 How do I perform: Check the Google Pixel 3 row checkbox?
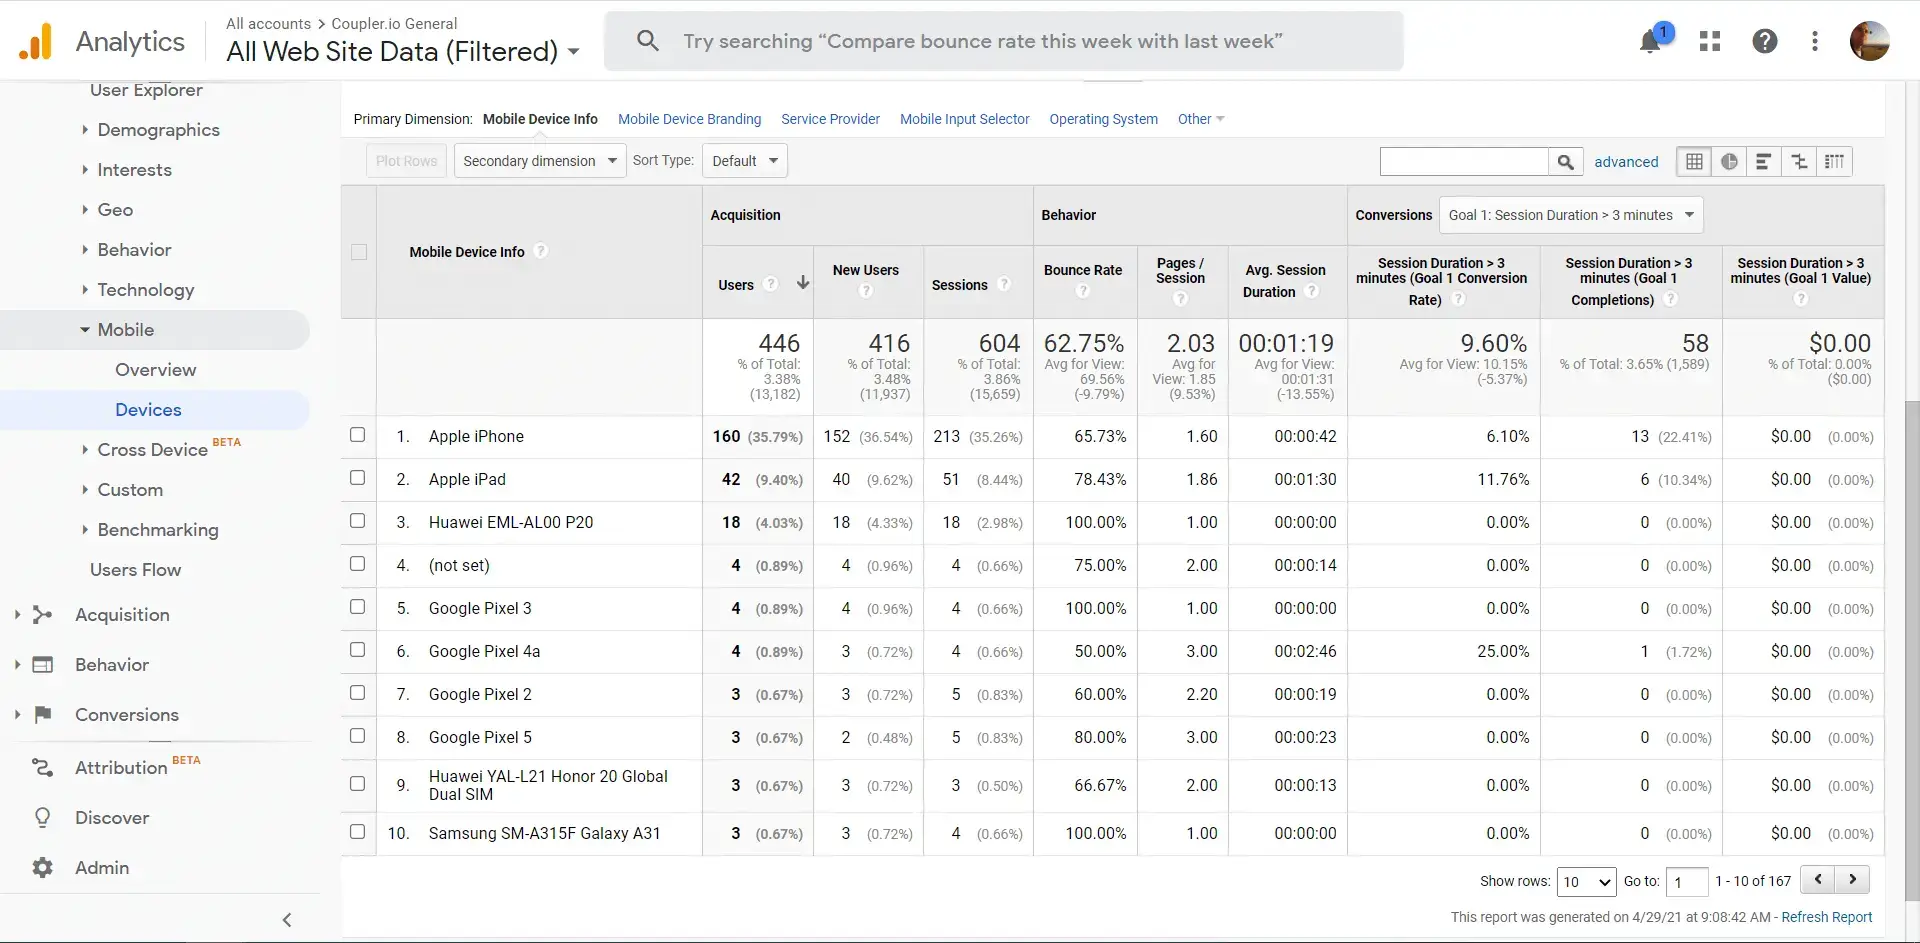pyautogui.click(x=357, y=607)
